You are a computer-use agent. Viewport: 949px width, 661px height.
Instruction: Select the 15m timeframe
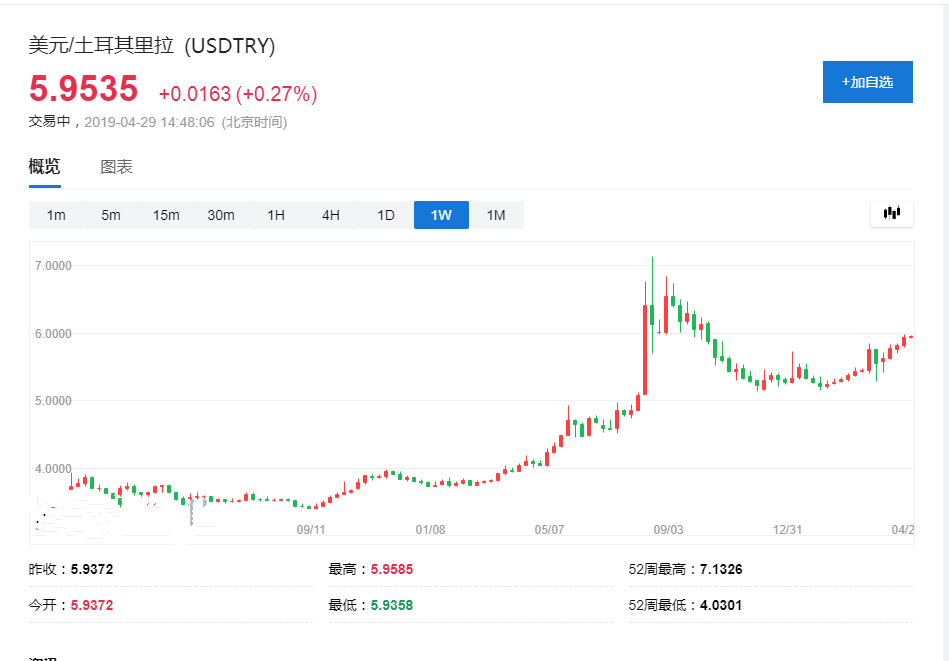[x=166, y=215]
